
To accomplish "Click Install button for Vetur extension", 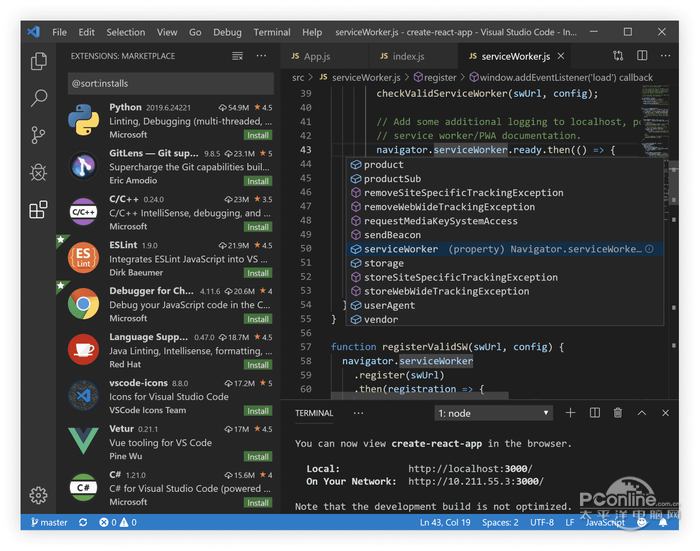I will coord(258,457).
